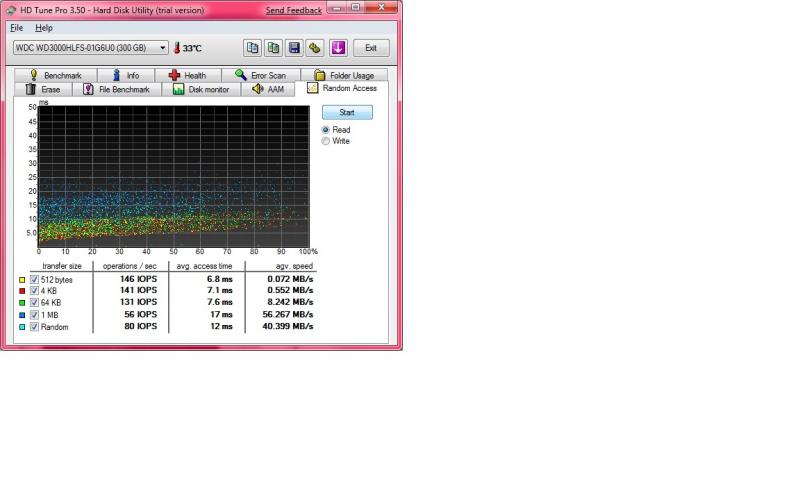
Task: Select the Write radio button
Action: 326,141
